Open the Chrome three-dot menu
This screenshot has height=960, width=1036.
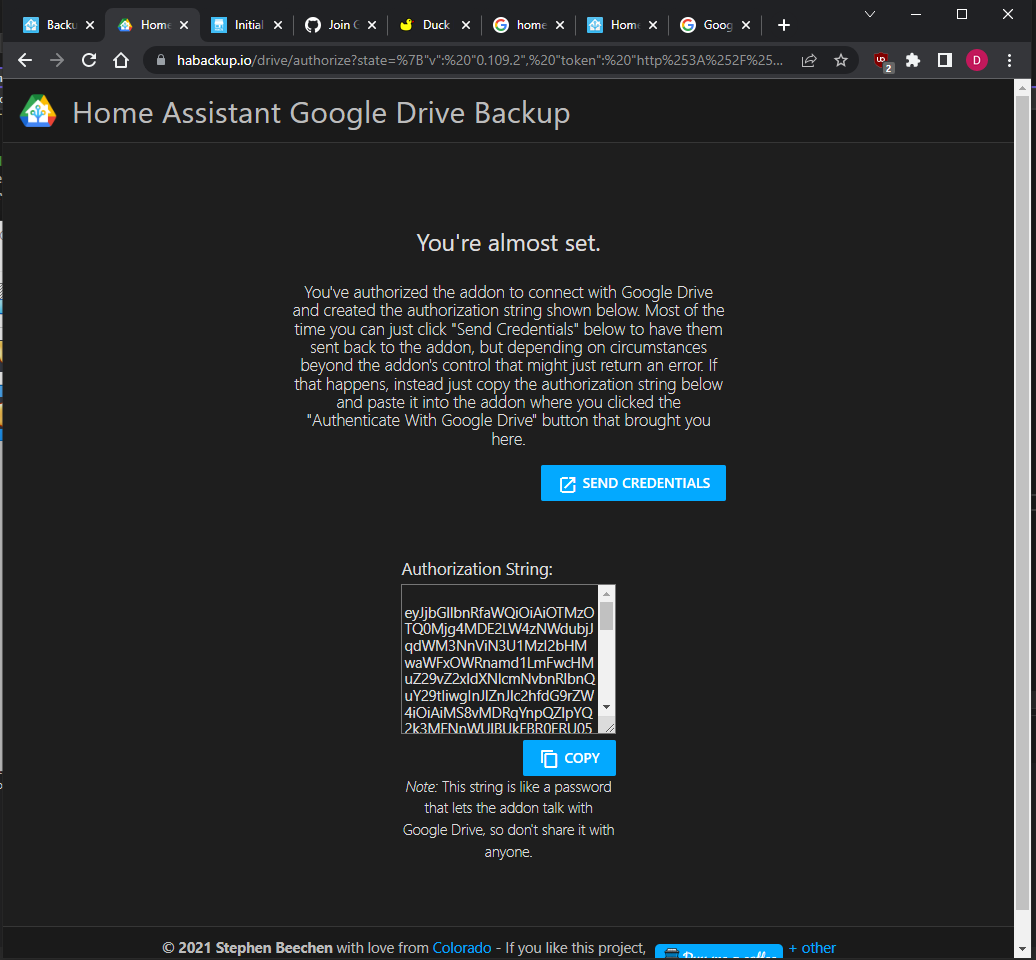pos(1009,60)
